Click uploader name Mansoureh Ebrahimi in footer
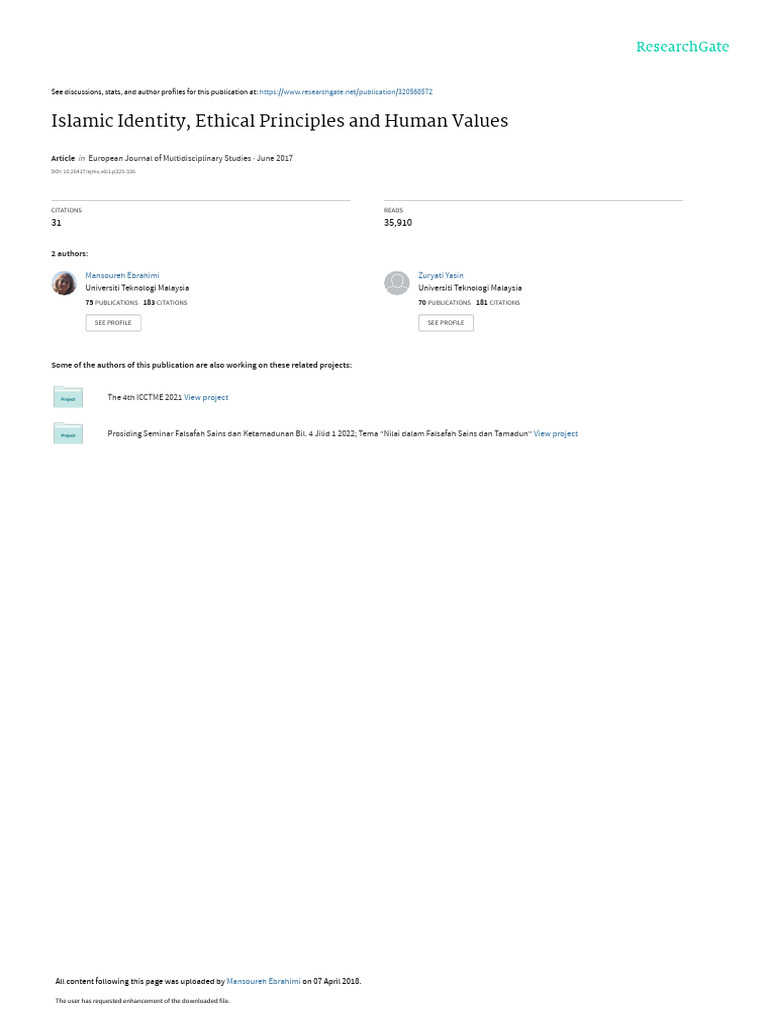This screenshot has width=768, height=1024. click(x=263, y=981)
